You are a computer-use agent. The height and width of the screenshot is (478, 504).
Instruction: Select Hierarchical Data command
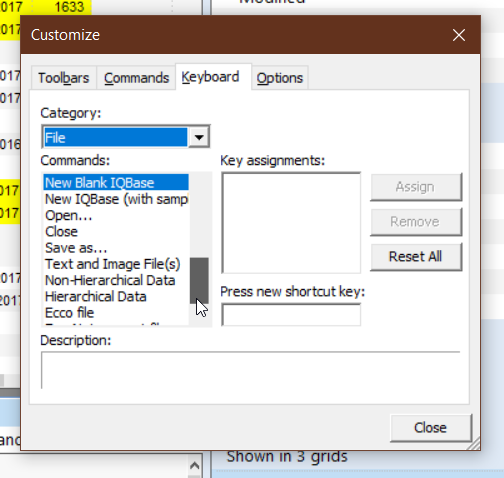point(116,297)
